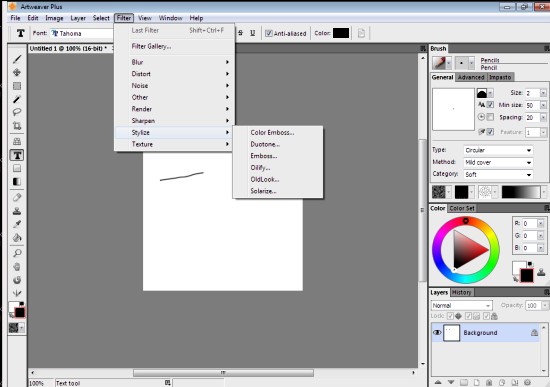Open the layer Opacity dropdown arrow

point(545,306)
